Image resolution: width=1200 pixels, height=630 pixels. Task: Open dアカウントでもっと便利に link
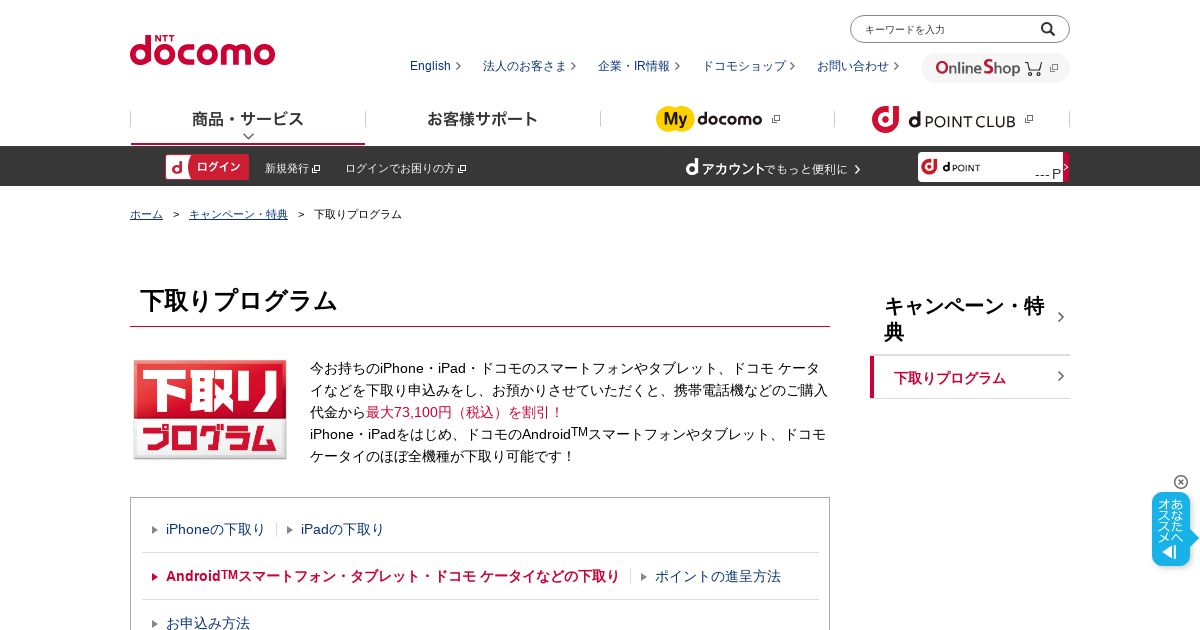(773, 168)
